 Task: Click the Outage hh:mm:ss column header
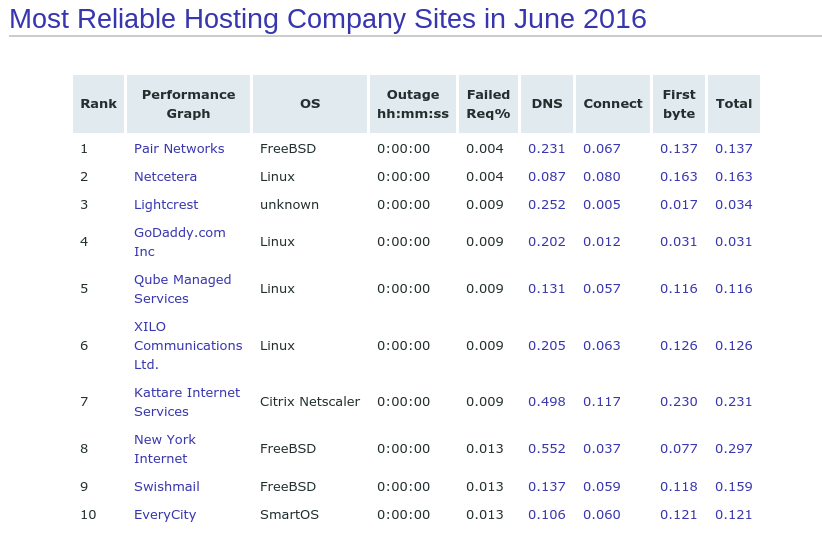click(413, 104)
